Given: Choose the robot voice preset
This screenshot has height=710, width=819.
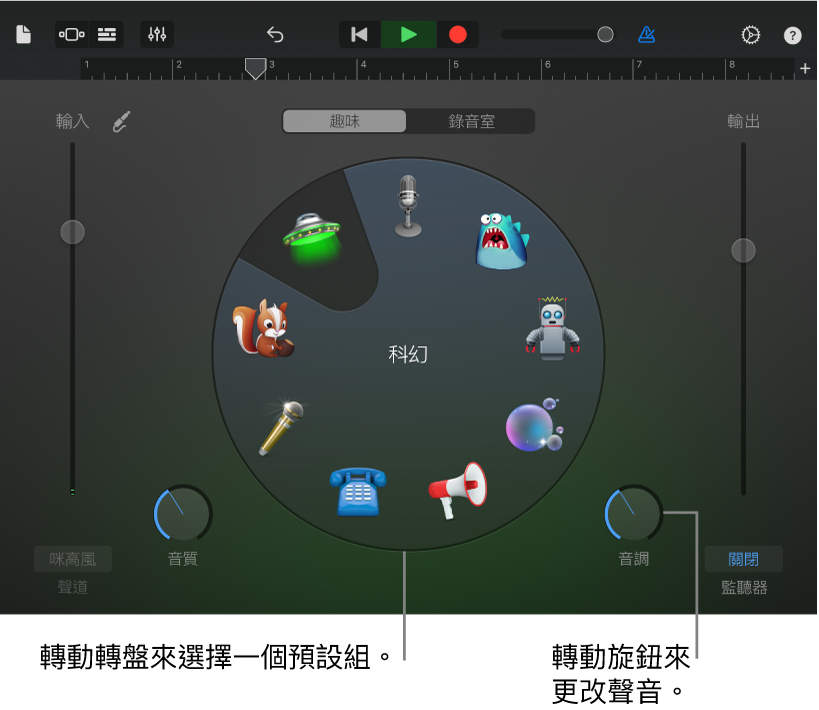Looking at the screenshot, I should pyautogui.click(x=553, y=328).
